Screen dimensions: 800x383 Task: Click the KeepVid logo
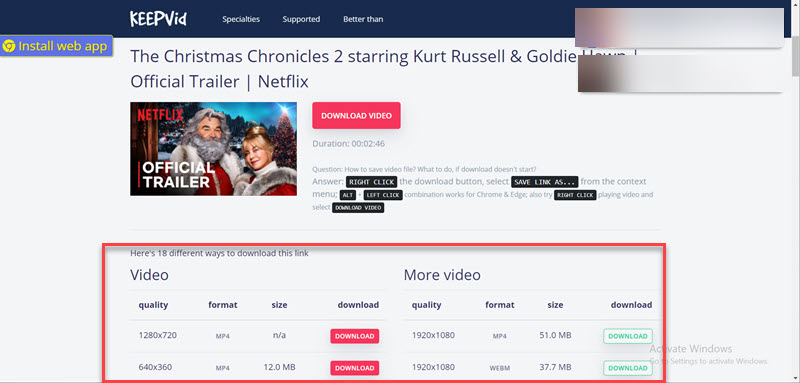point(158,19)
